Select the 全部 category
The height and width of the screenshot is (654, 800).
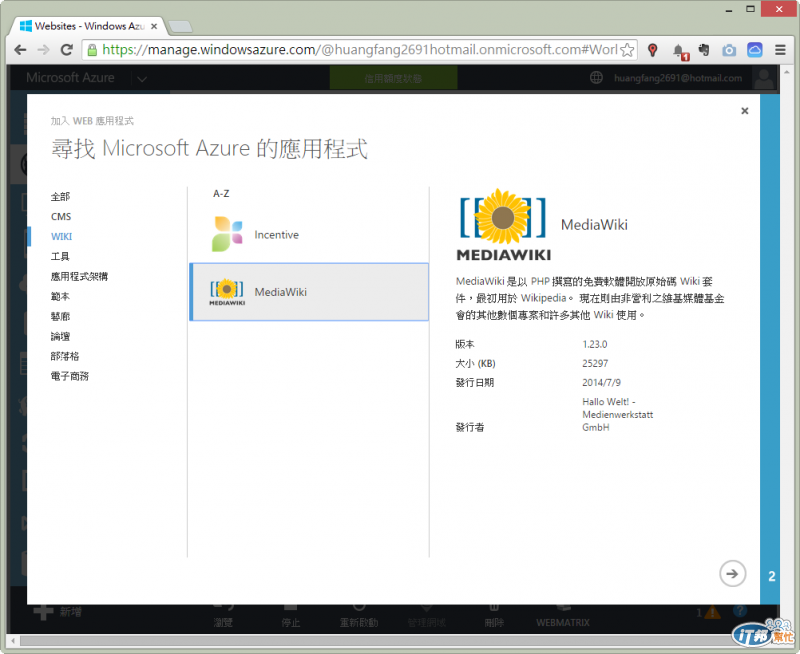coord(60,196)
